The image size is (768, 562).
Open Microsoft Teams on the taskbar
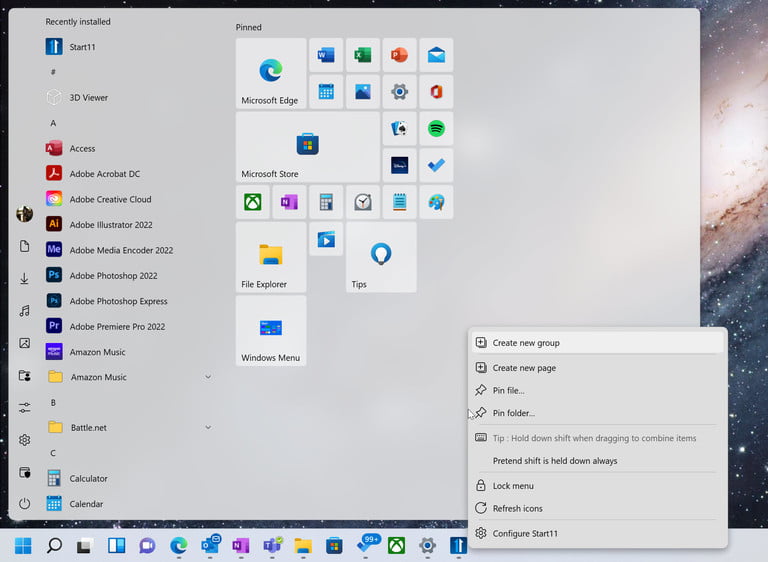coord(272,545)
